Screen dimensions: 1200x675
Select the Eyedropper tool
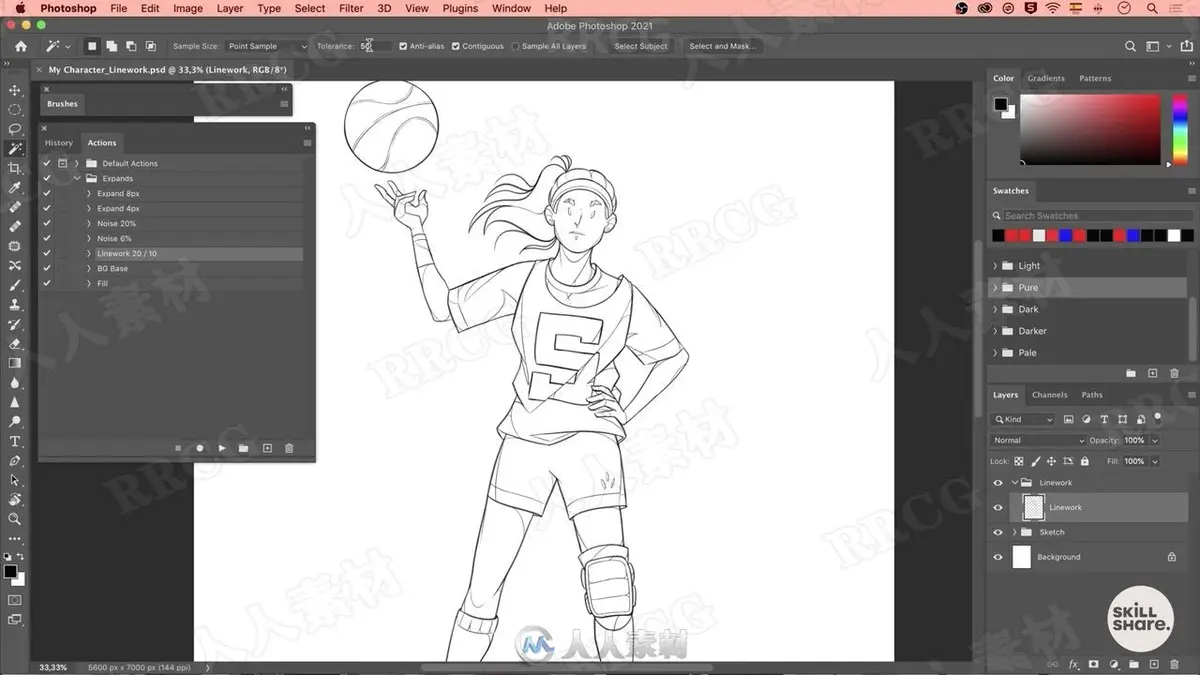(15, 187)
